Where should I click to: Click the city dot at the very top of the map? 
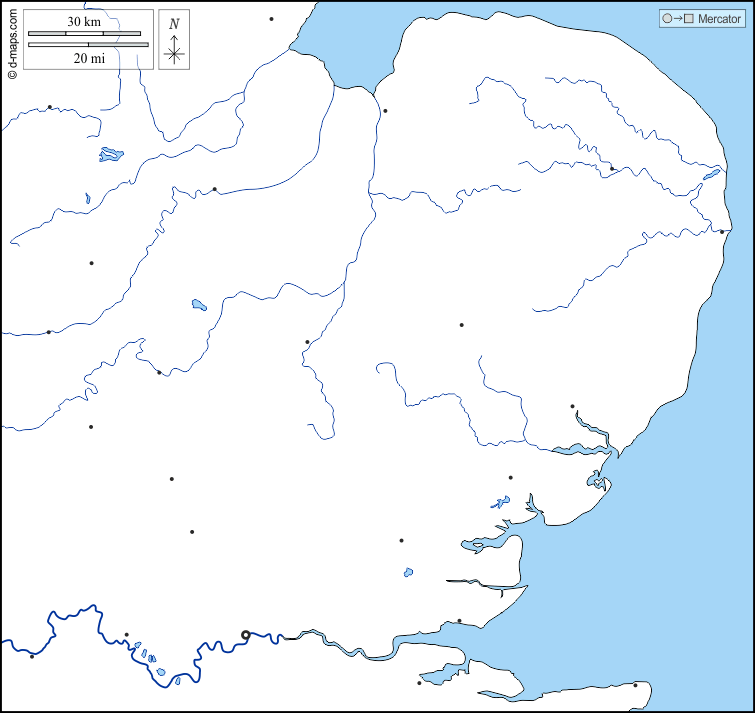pos(271,19)
